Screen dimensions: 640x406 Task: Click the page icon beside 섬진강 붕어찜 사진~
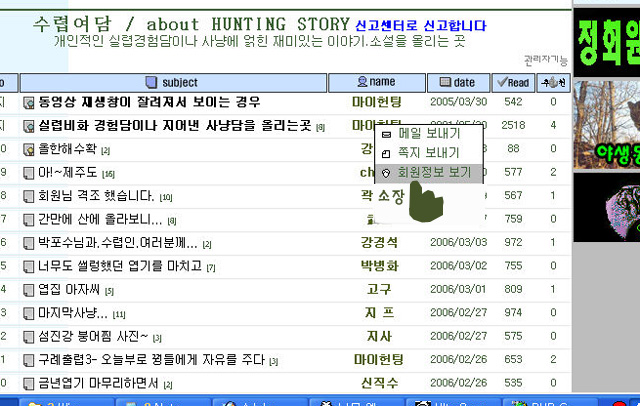(x=29, y=336)
